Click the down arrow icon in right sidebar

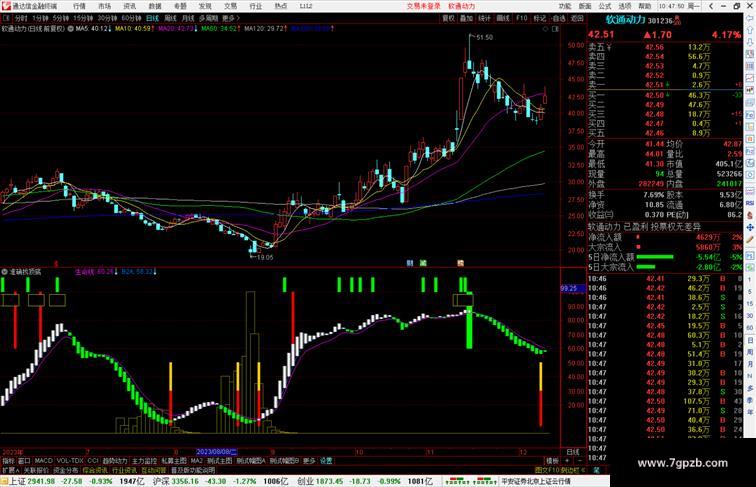pos(750,41)
